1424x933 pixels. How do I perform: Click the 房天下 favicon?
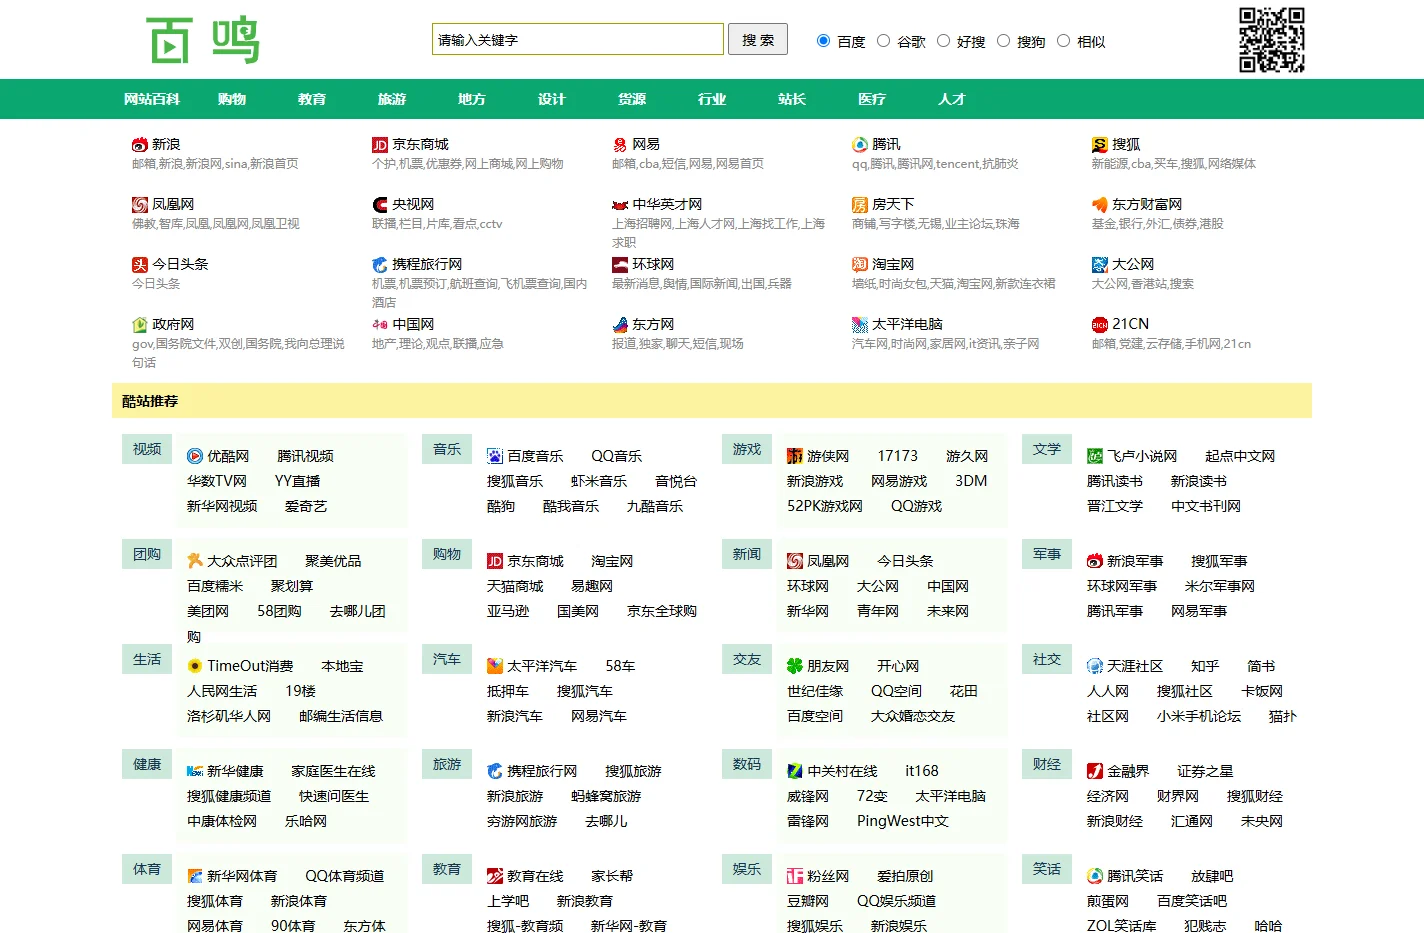pyautogui.click(x=860, y=205)
